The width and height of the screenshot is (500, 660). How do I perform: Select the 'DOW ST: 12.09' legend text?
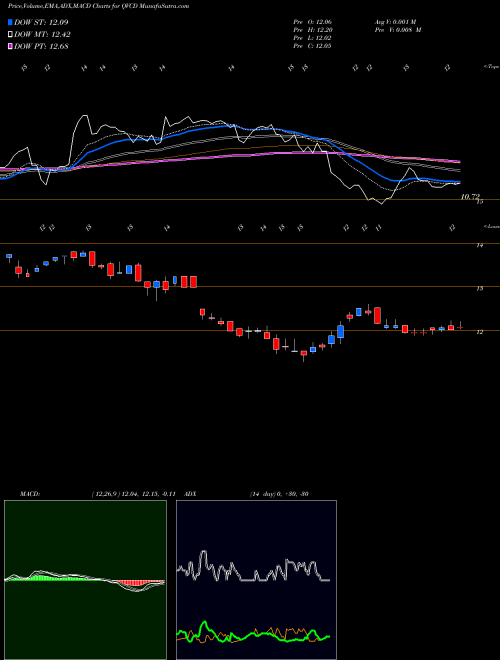pyautogui.click(x=41, y=22)
